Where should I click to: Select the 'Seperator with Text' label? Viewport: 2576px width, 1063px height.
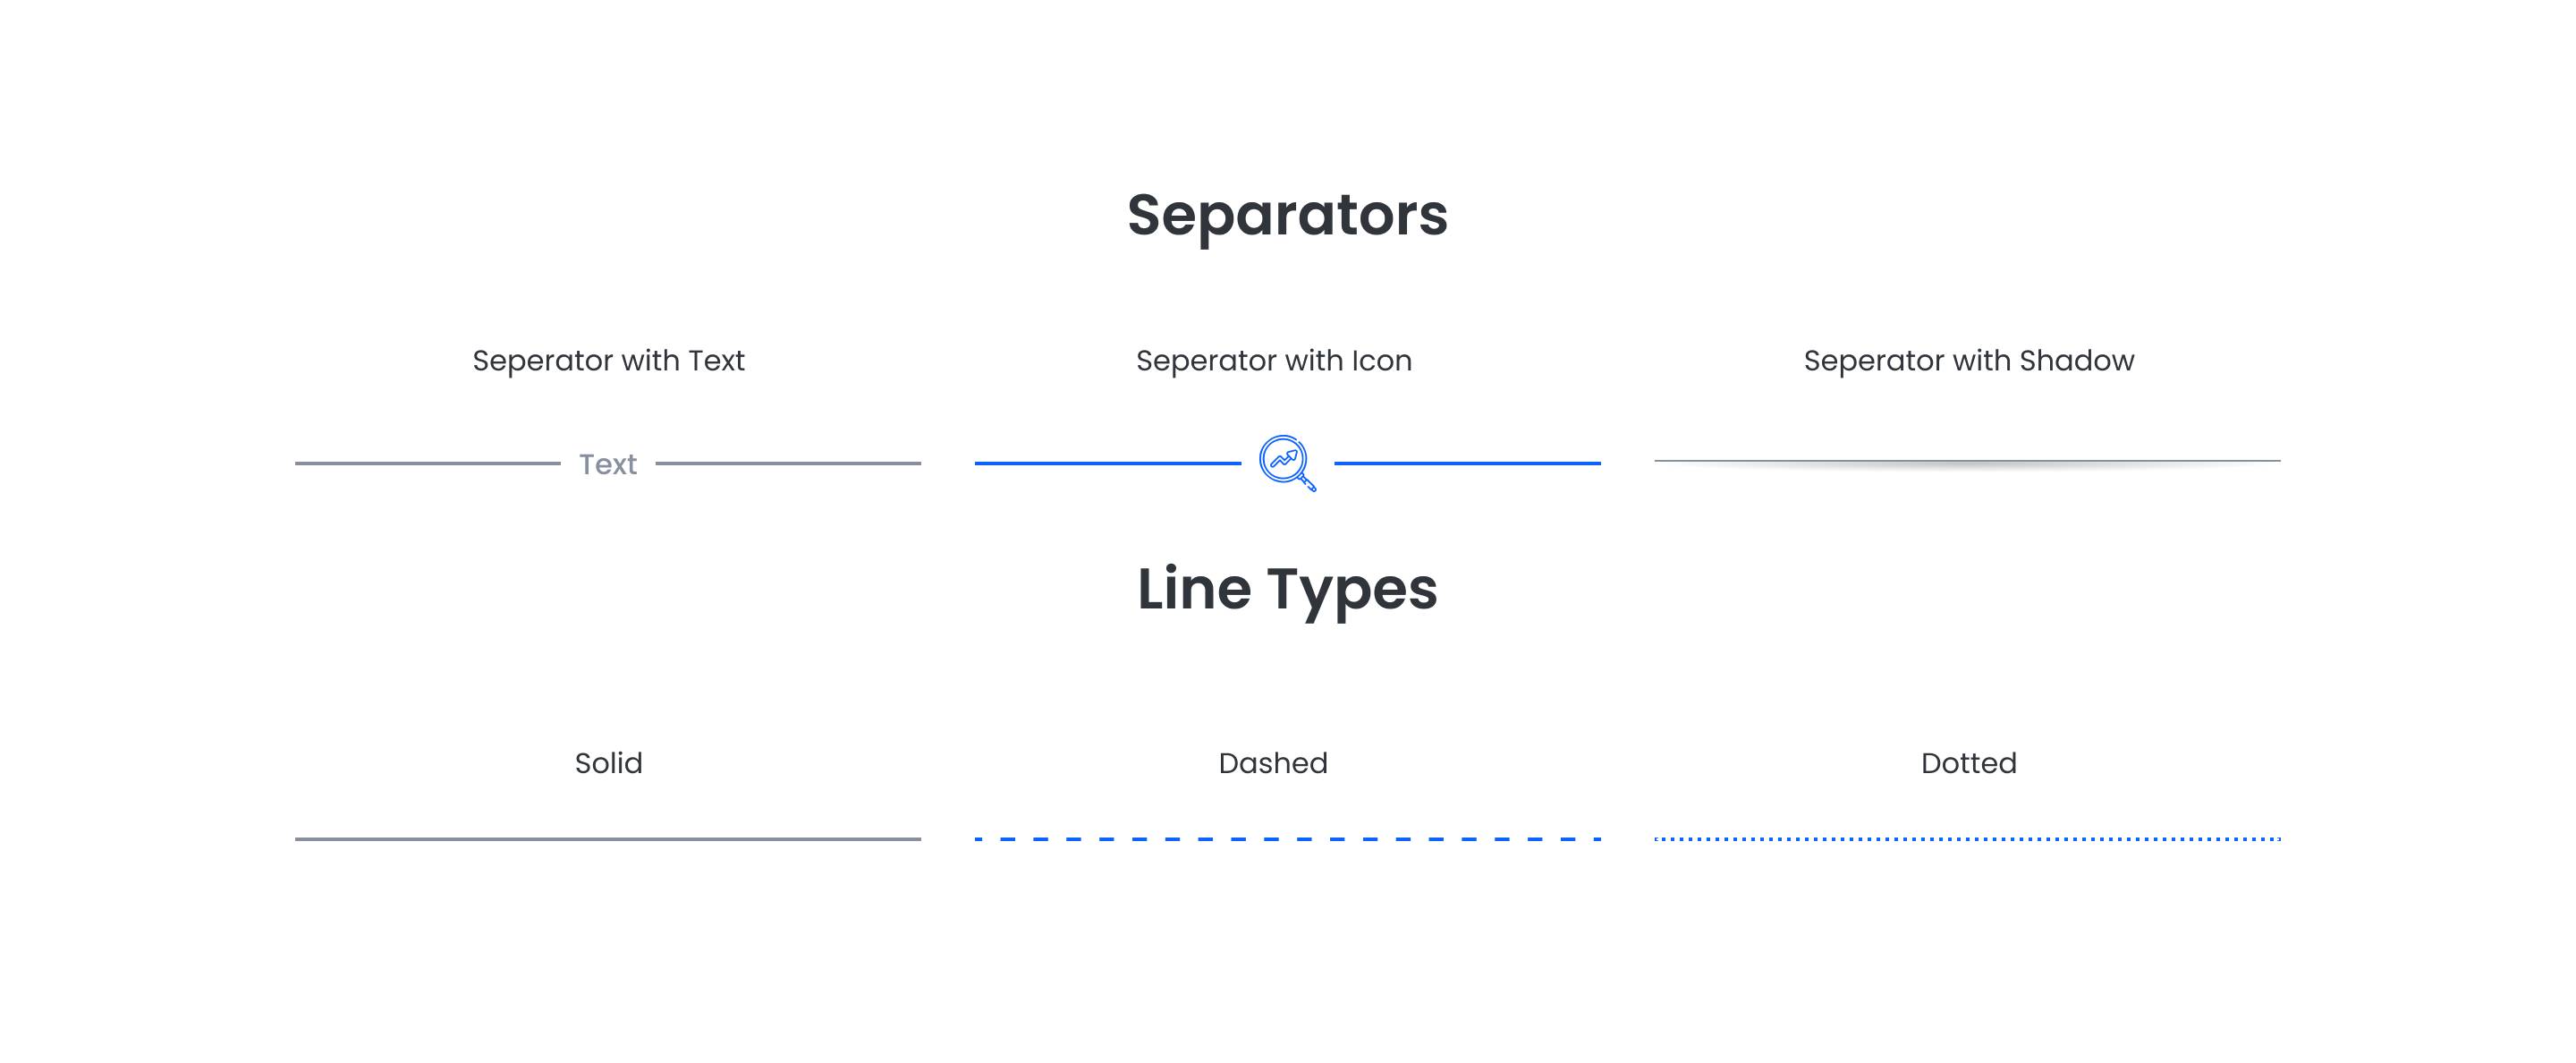tap(608, 360)
